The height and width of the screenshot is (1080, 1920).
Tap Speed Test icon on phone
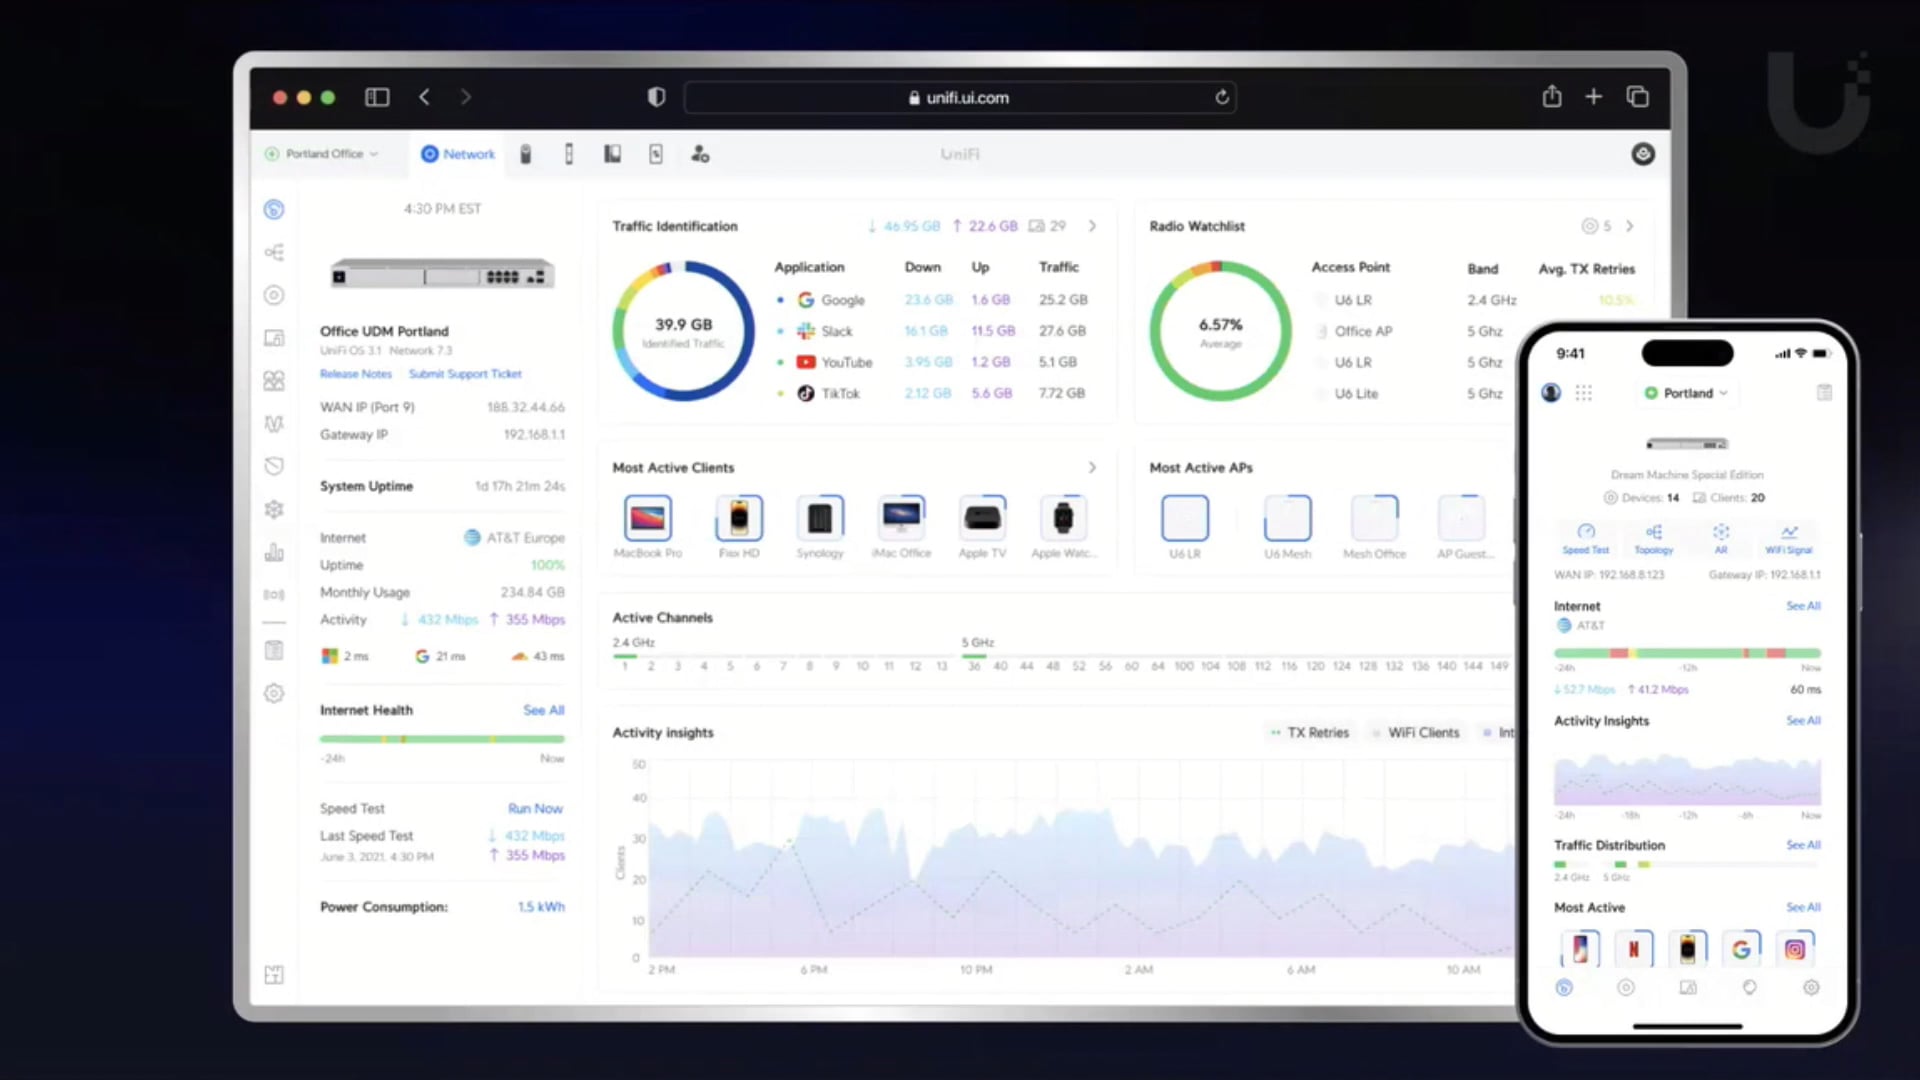tap(1586, 538)
